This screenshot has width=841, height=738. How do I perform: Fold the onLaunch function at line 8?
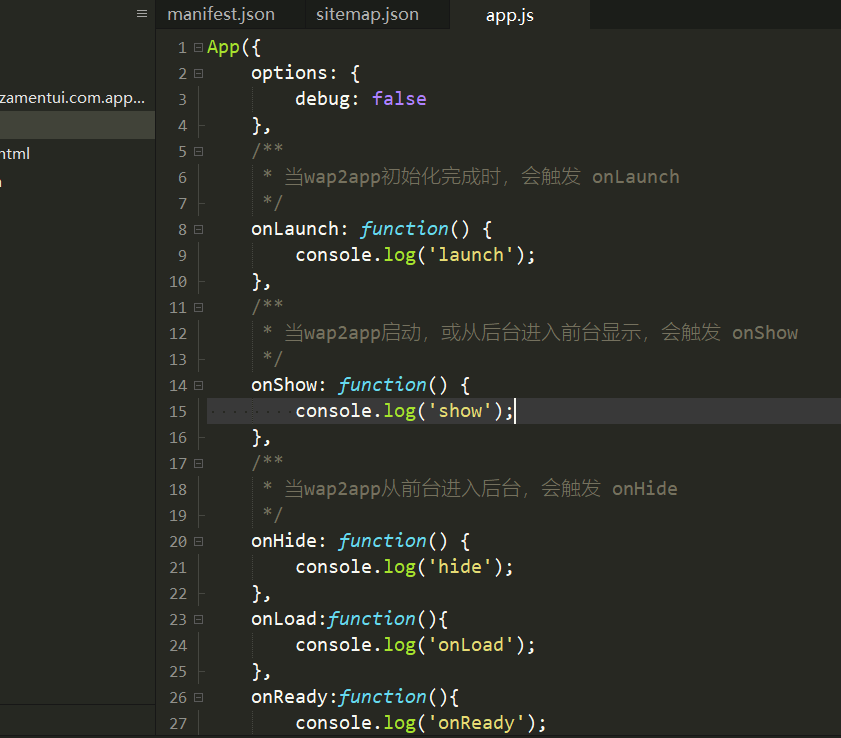198,230
